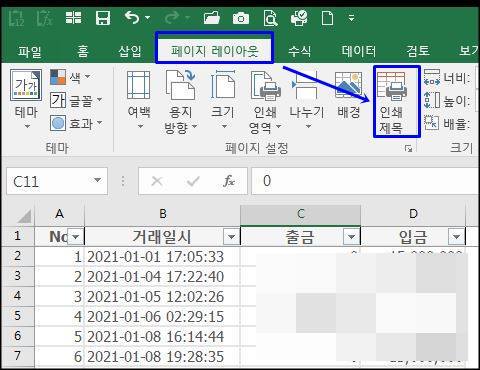
Task: Open the Undo history dropdown arrow
Action: tap(147, 18)
